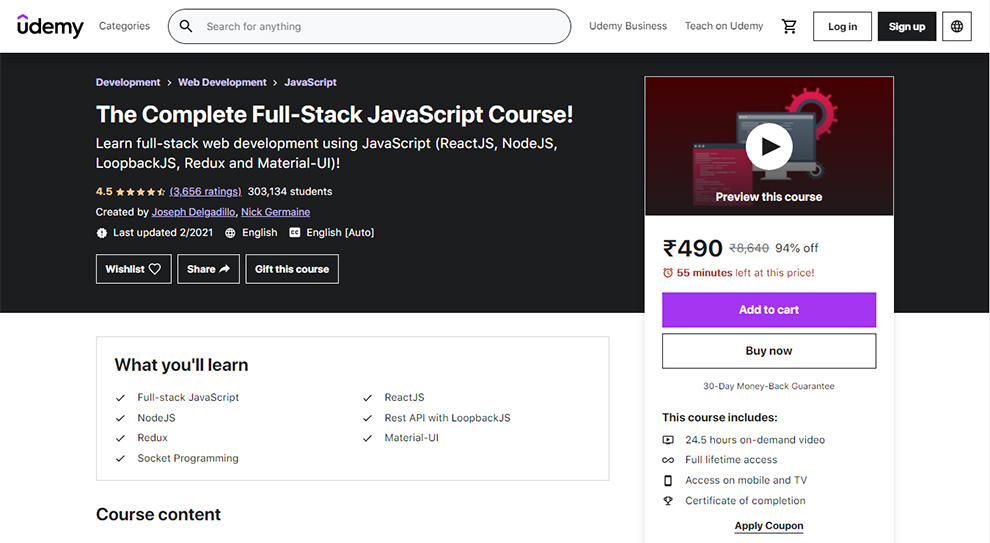Click the video icon beside on-demand video
This screenshot has width=990, height=543.
668,439
